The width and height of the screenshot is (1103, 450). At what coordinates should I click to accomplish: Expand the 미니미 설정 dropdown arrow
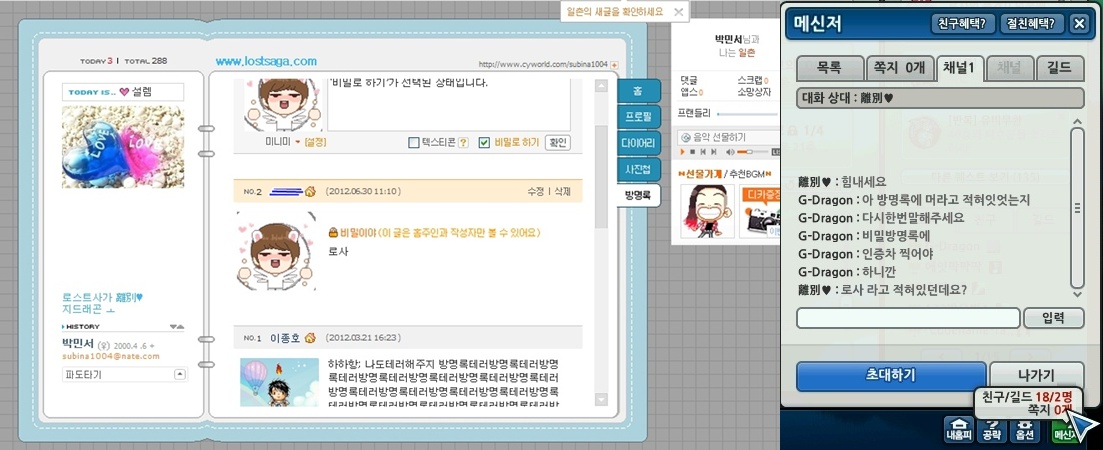(x=298, y=143)
